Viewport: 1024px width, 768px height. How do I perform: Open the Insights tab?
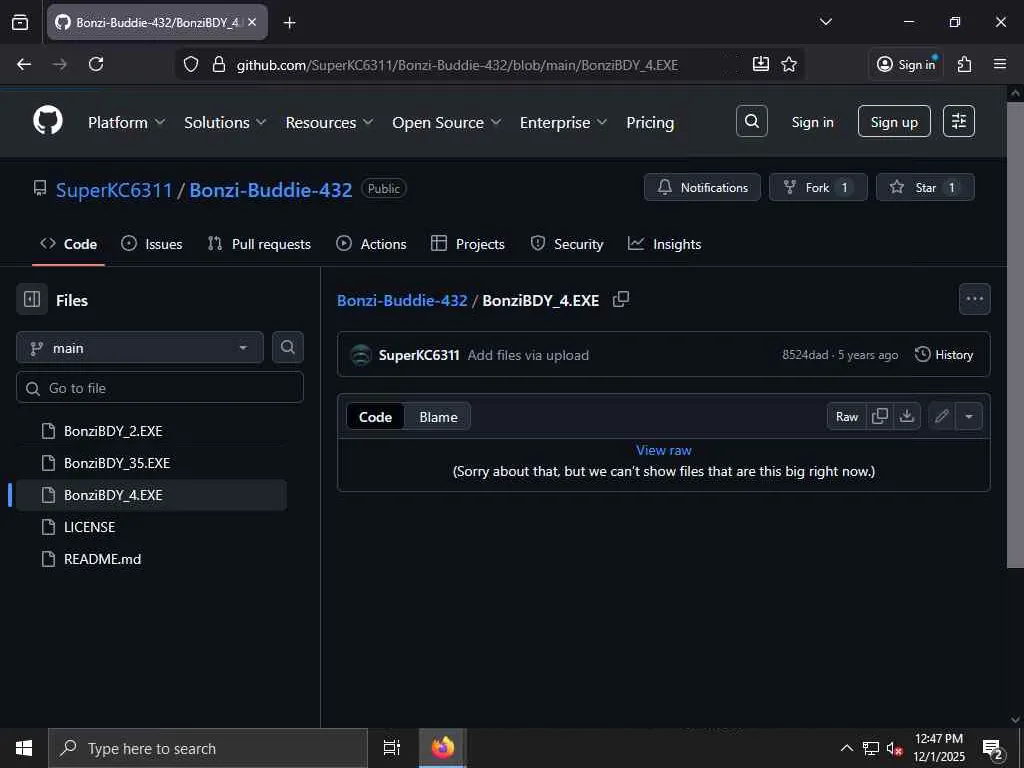click(664, 244)
